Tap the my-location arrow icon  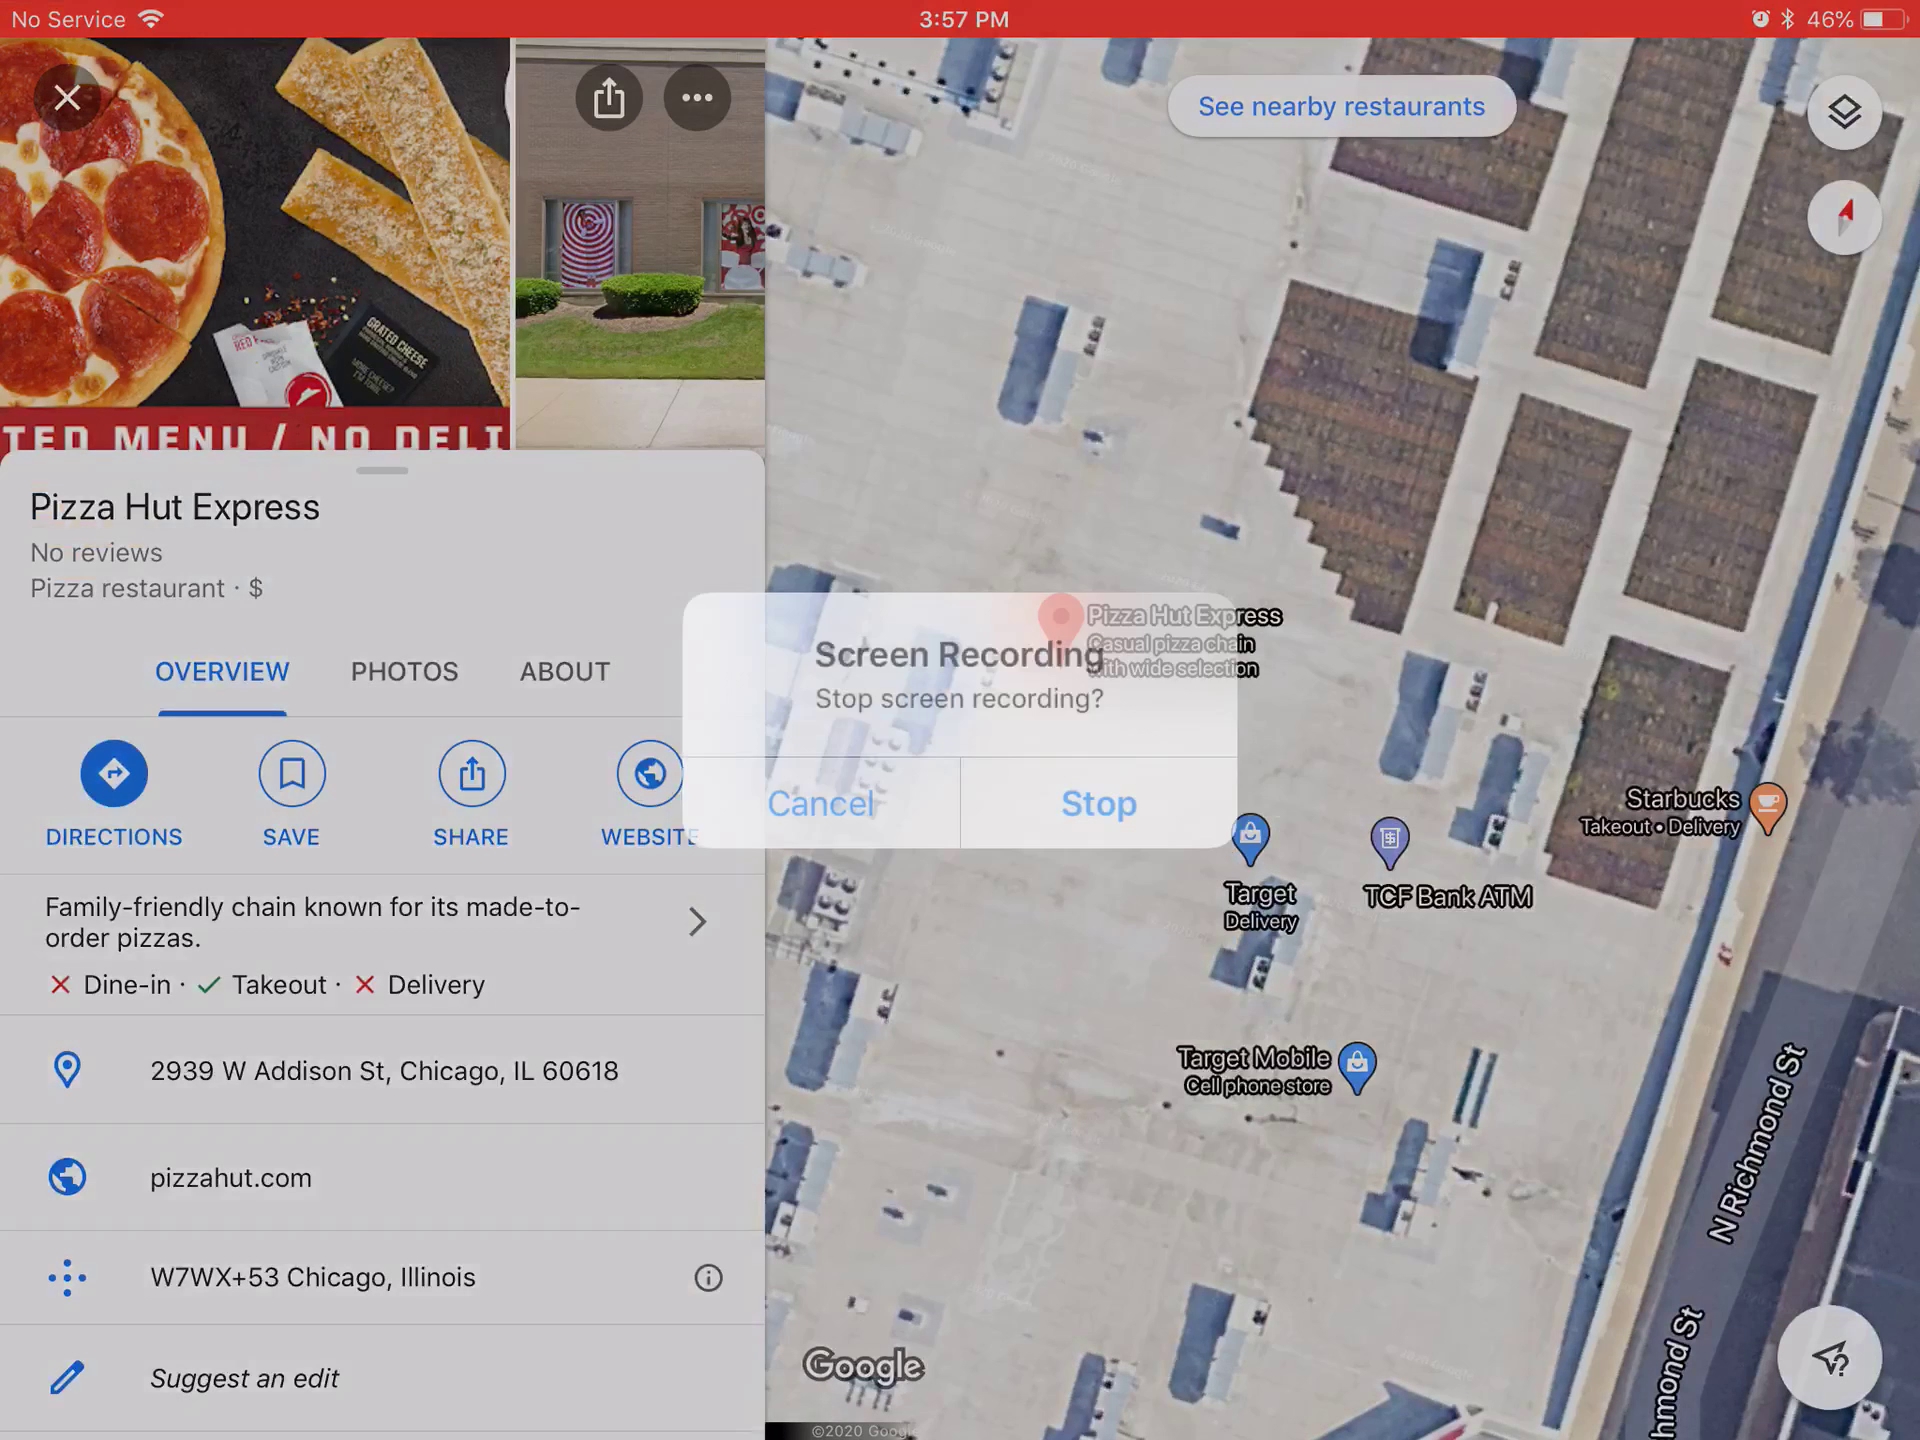[x=1829, y=1357]
